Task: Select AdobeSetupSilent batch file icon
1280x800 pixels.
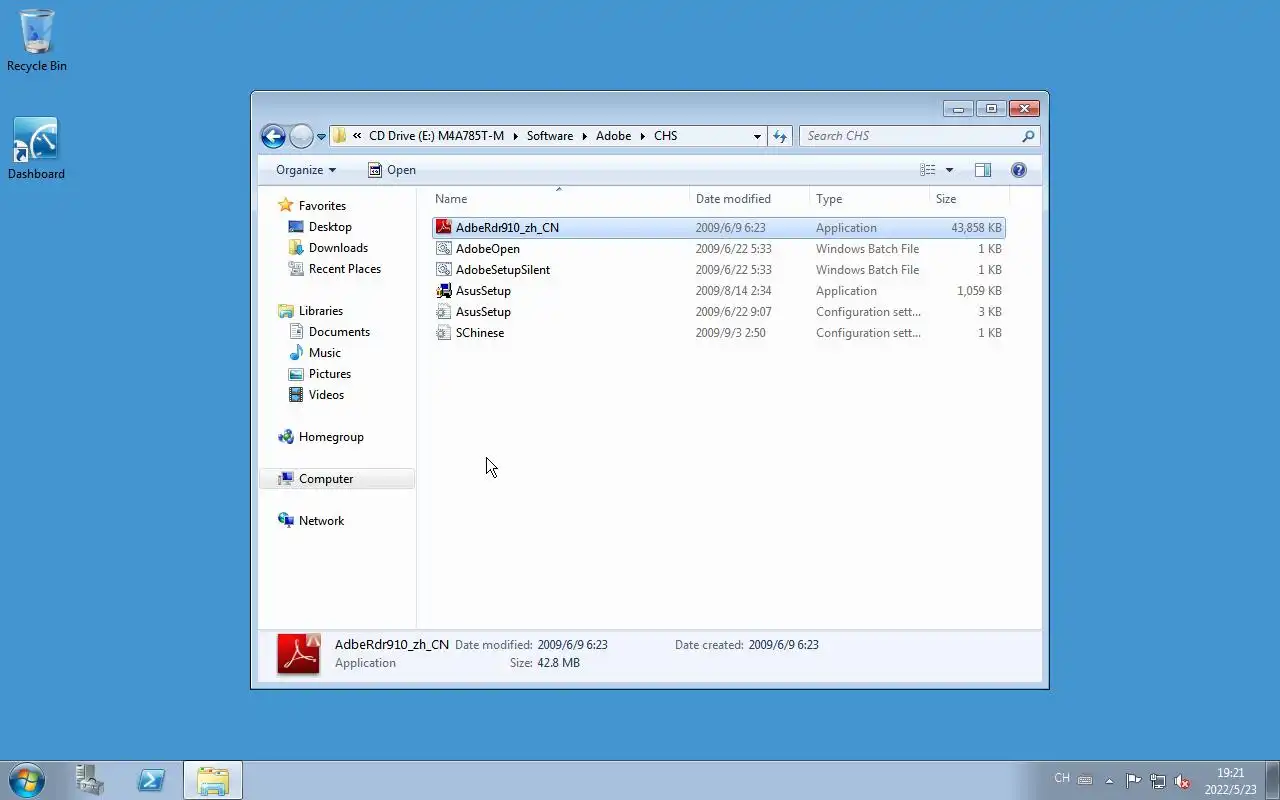Action: tap(444, 270)
